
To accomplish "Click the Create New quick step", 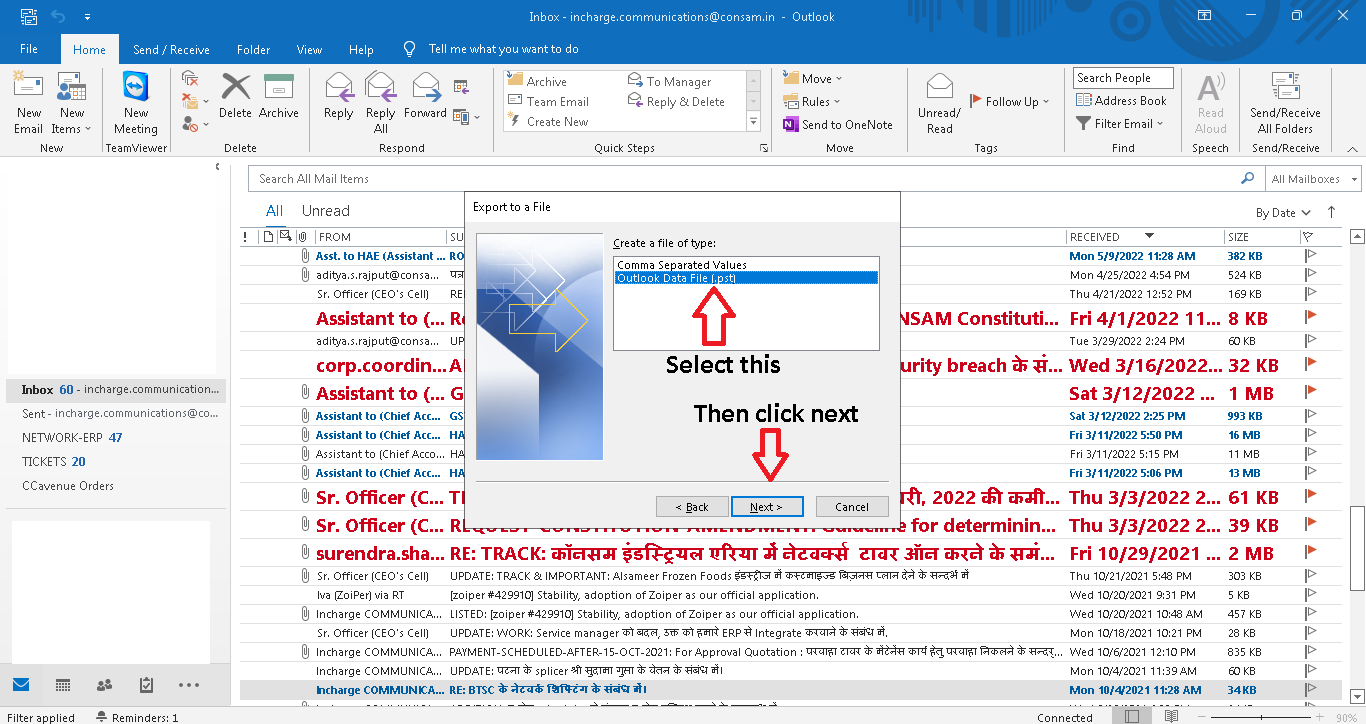I will (548, 121).
